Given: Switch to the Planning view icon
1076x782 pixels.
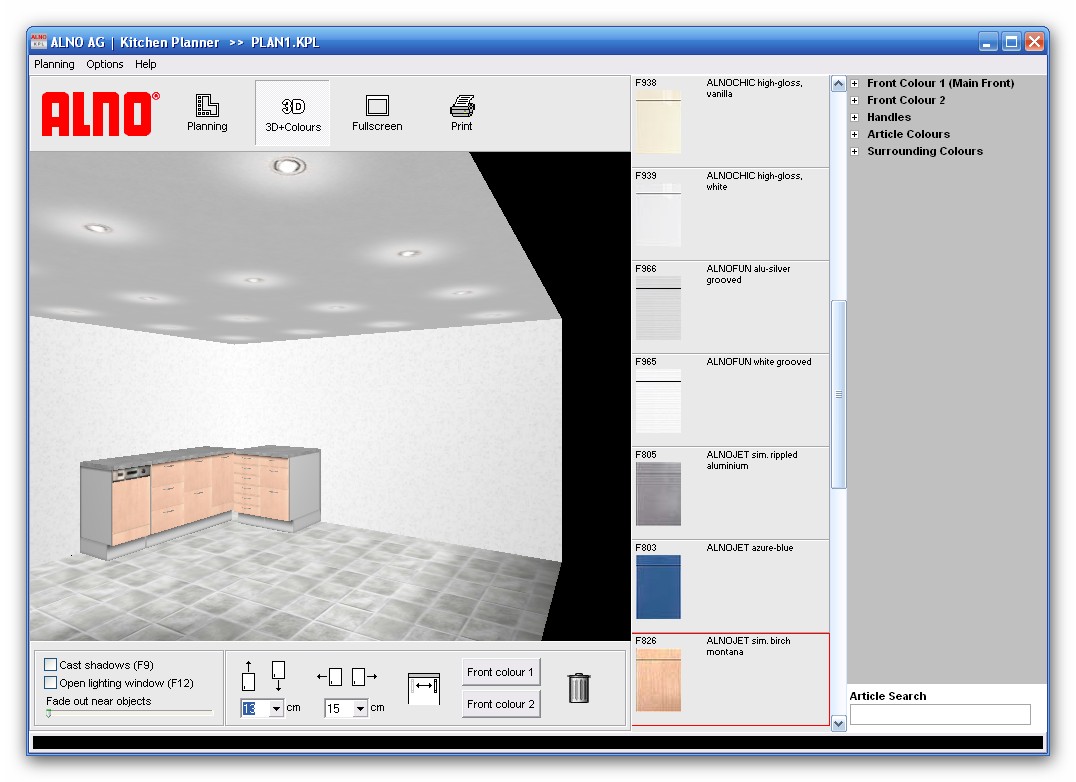Looking at the screenshot, I should coord(207,113).
